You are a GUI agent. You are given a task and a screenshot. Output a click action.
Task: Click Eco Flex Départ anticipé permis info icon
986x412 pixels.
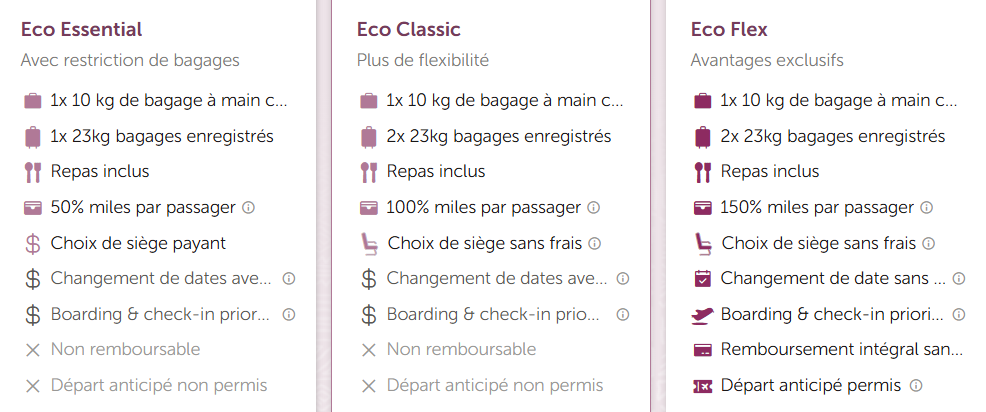[915, 385]
